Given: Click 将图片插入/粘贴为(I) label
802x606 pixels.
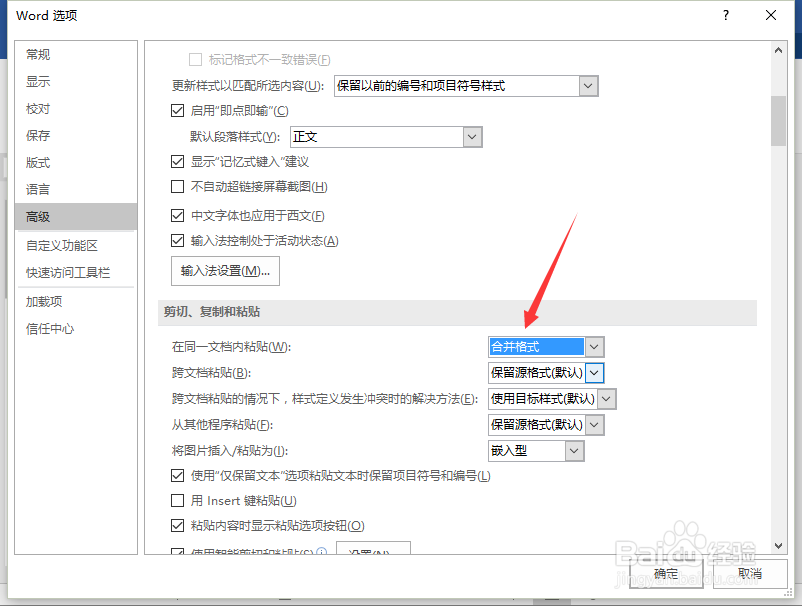Looking at the screenshot, I should [x=230, y=451].
